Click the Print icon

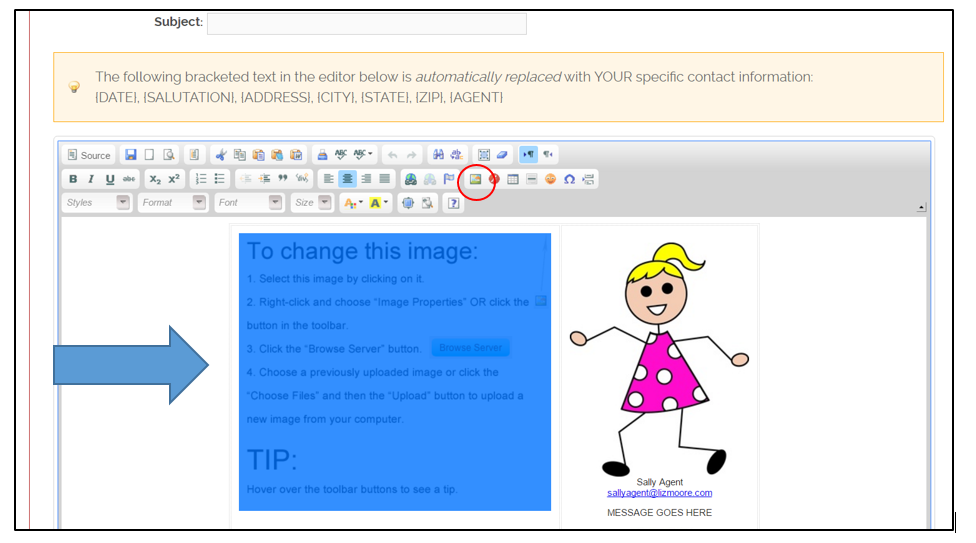click(322, 155)
